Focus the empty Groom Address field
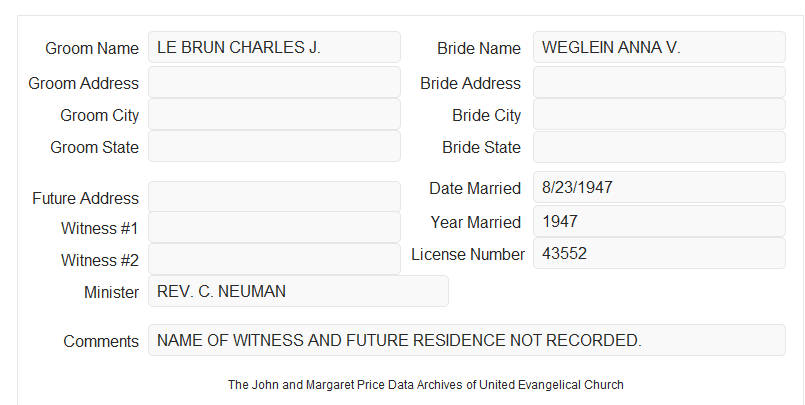Screen dimensions: 805x405 [274, 82]
